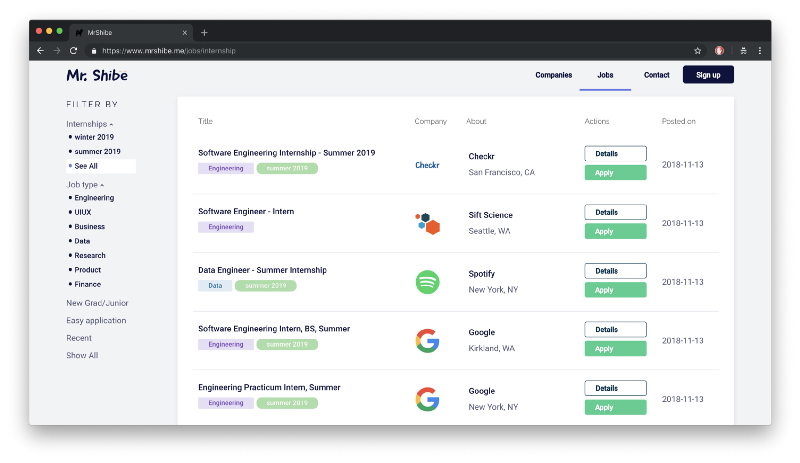Open the Chrome three-dot menu
The image size is (800, 463).
tap(760, 51)
